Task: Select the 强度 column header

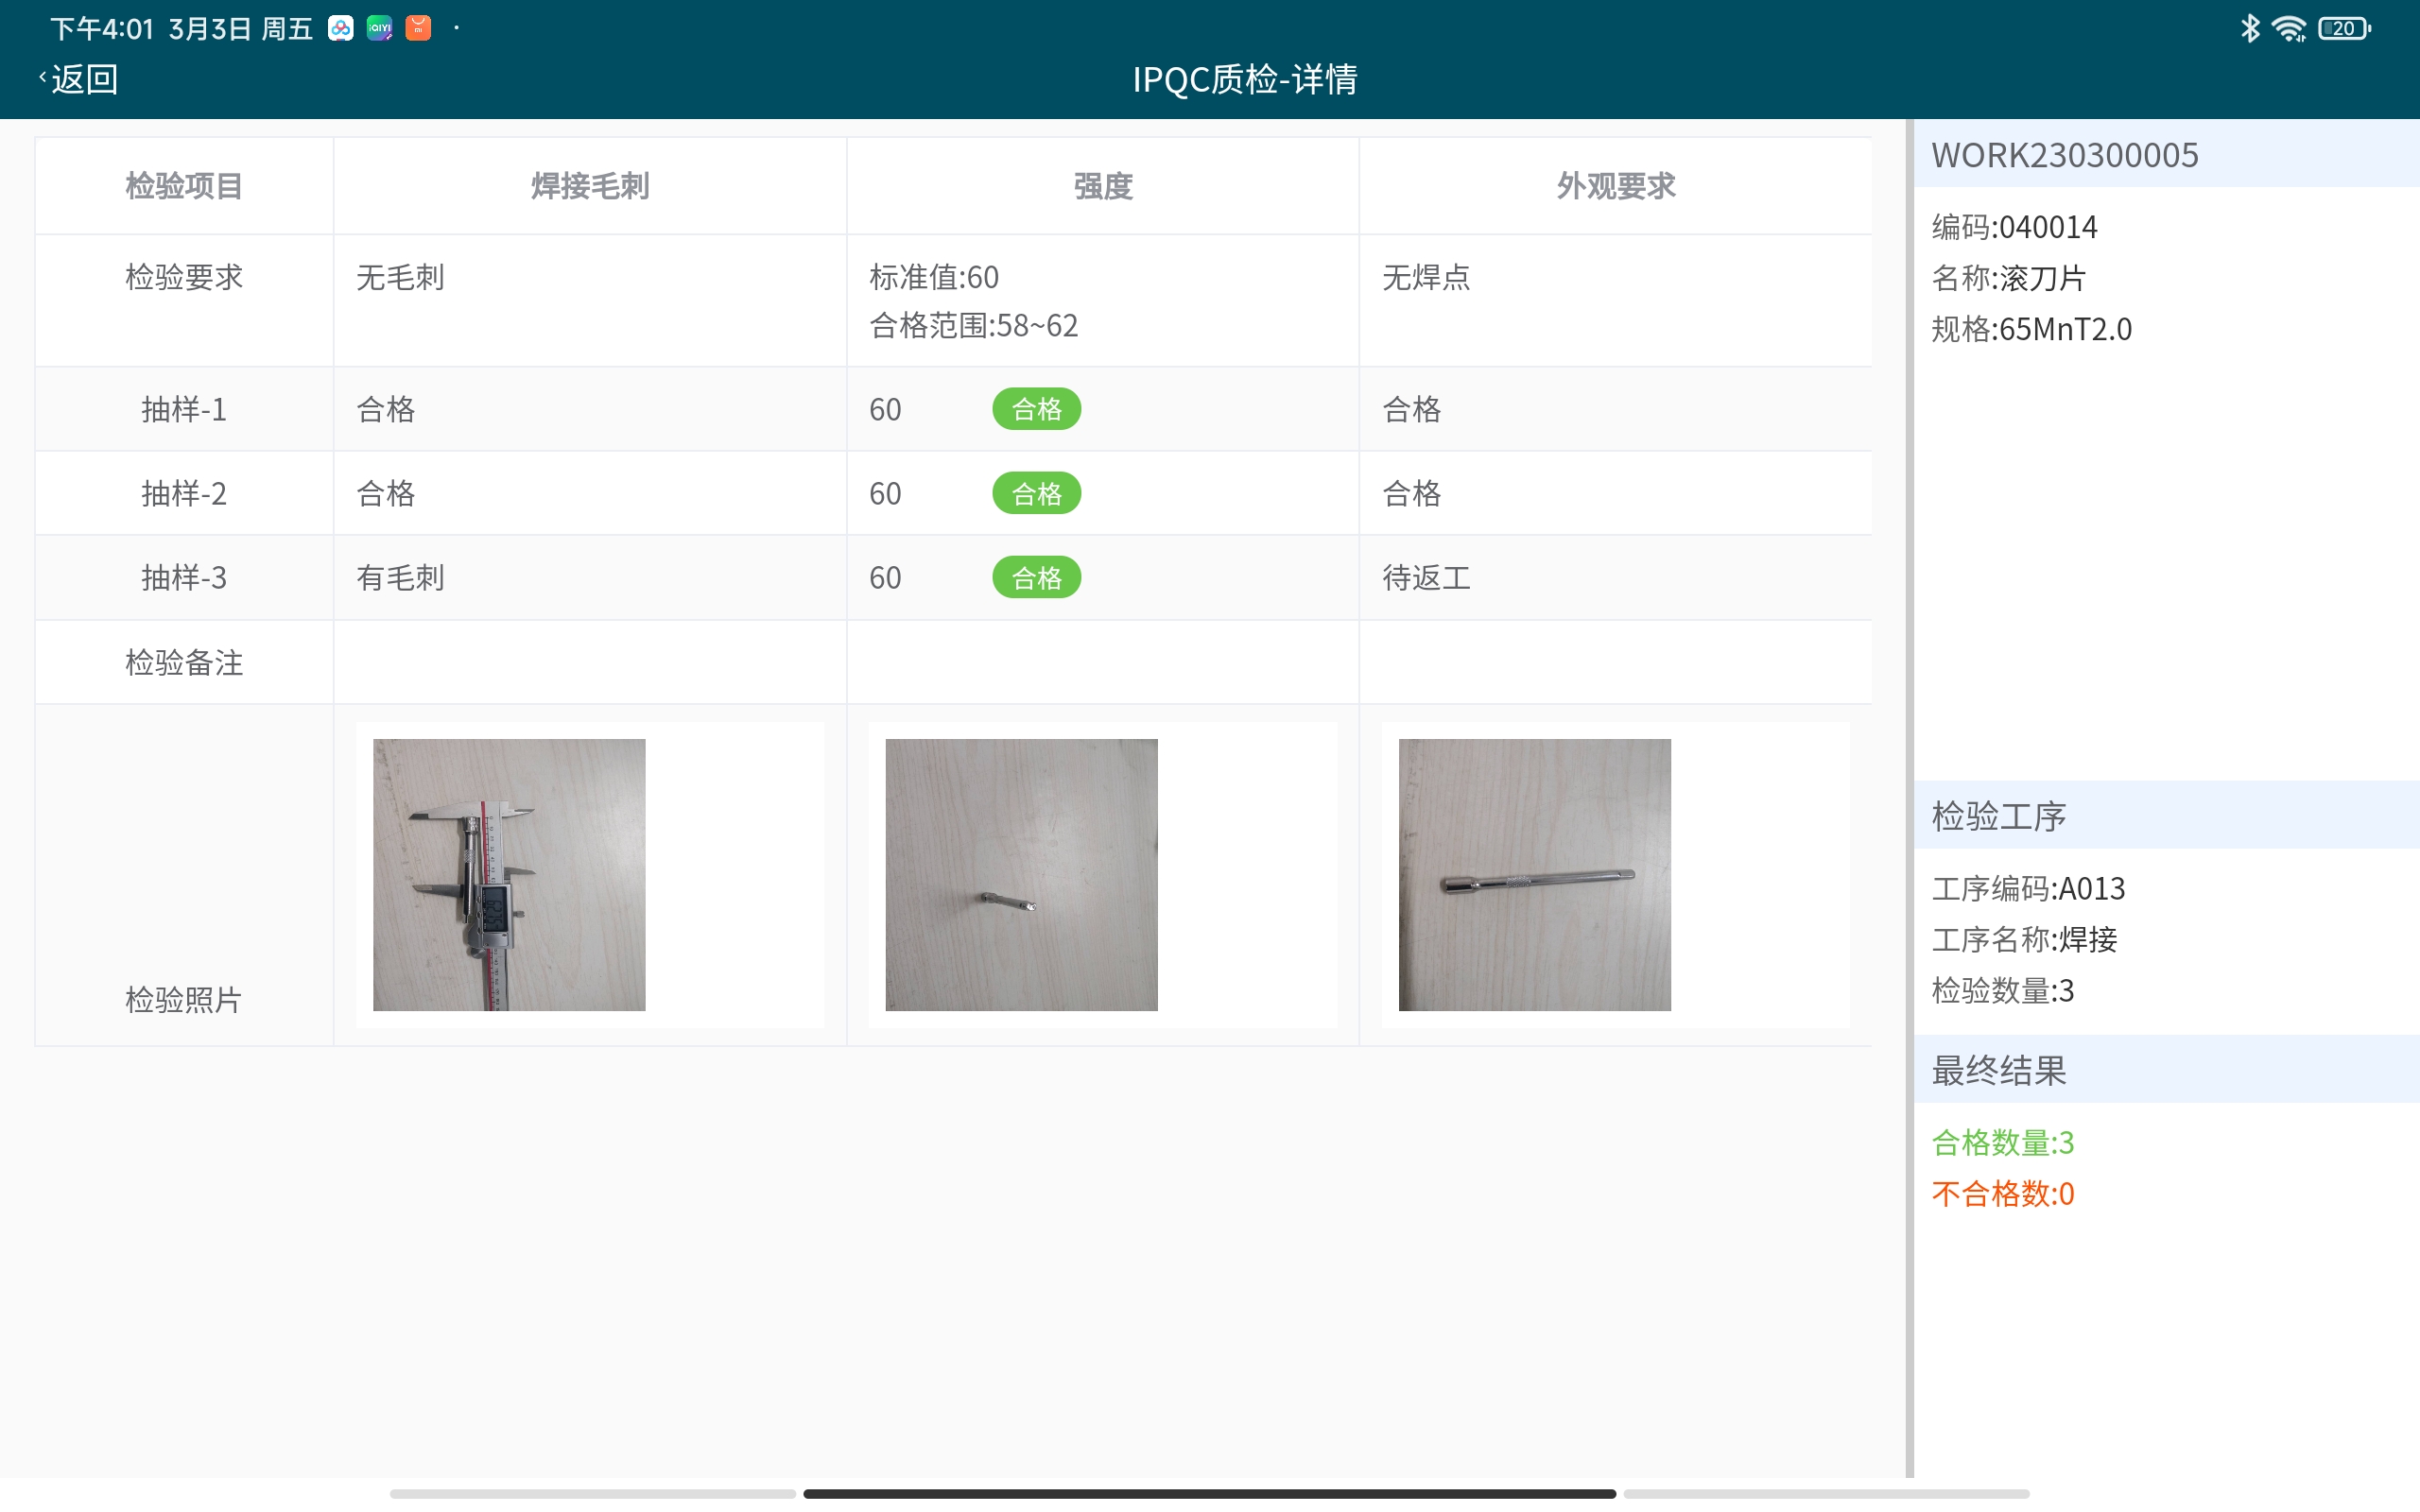Action: click(1103, 186)
